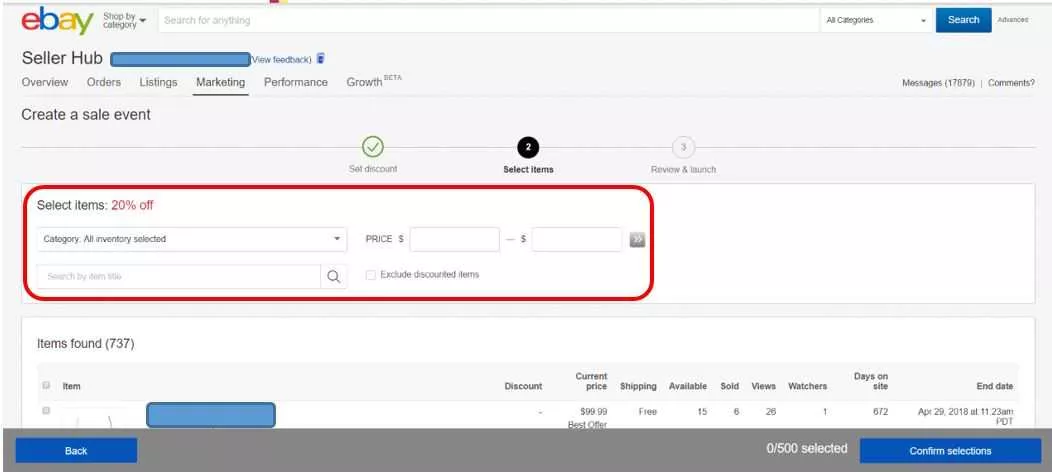Click the Search by item title field

click(178, 277)
